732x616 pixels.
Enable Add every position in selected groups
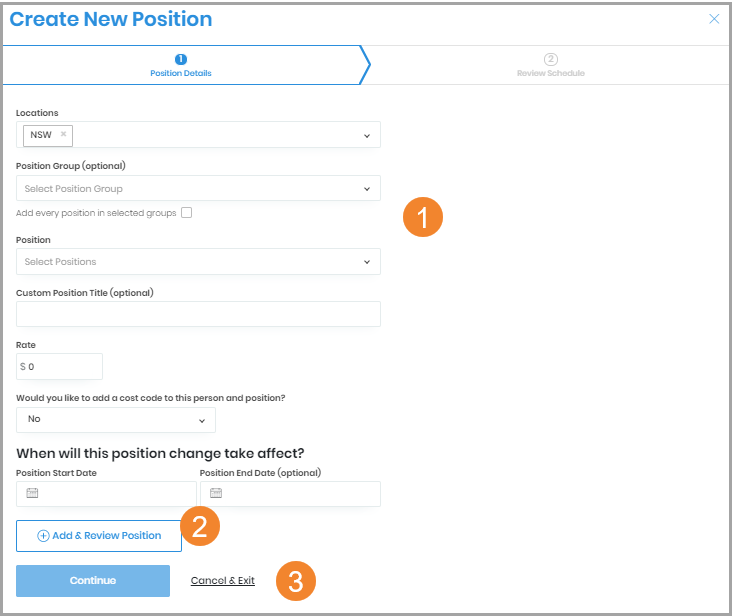click(x=187, y=212)
